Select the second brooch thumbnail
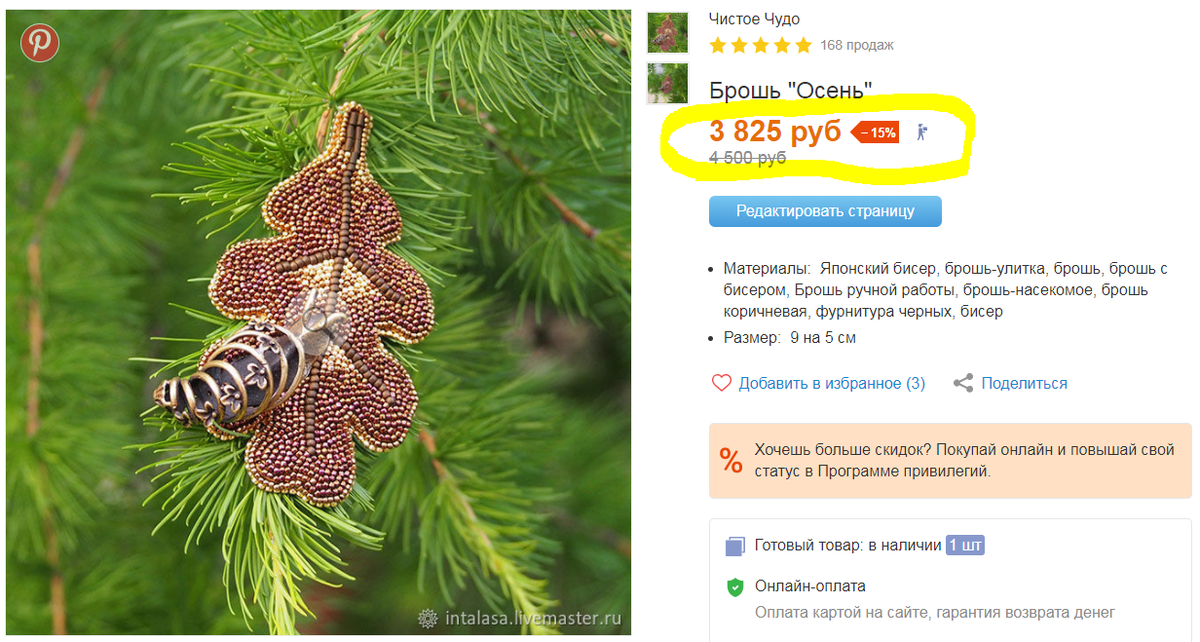This screenshot has height=642, width=1200. (x=667, y=82)
